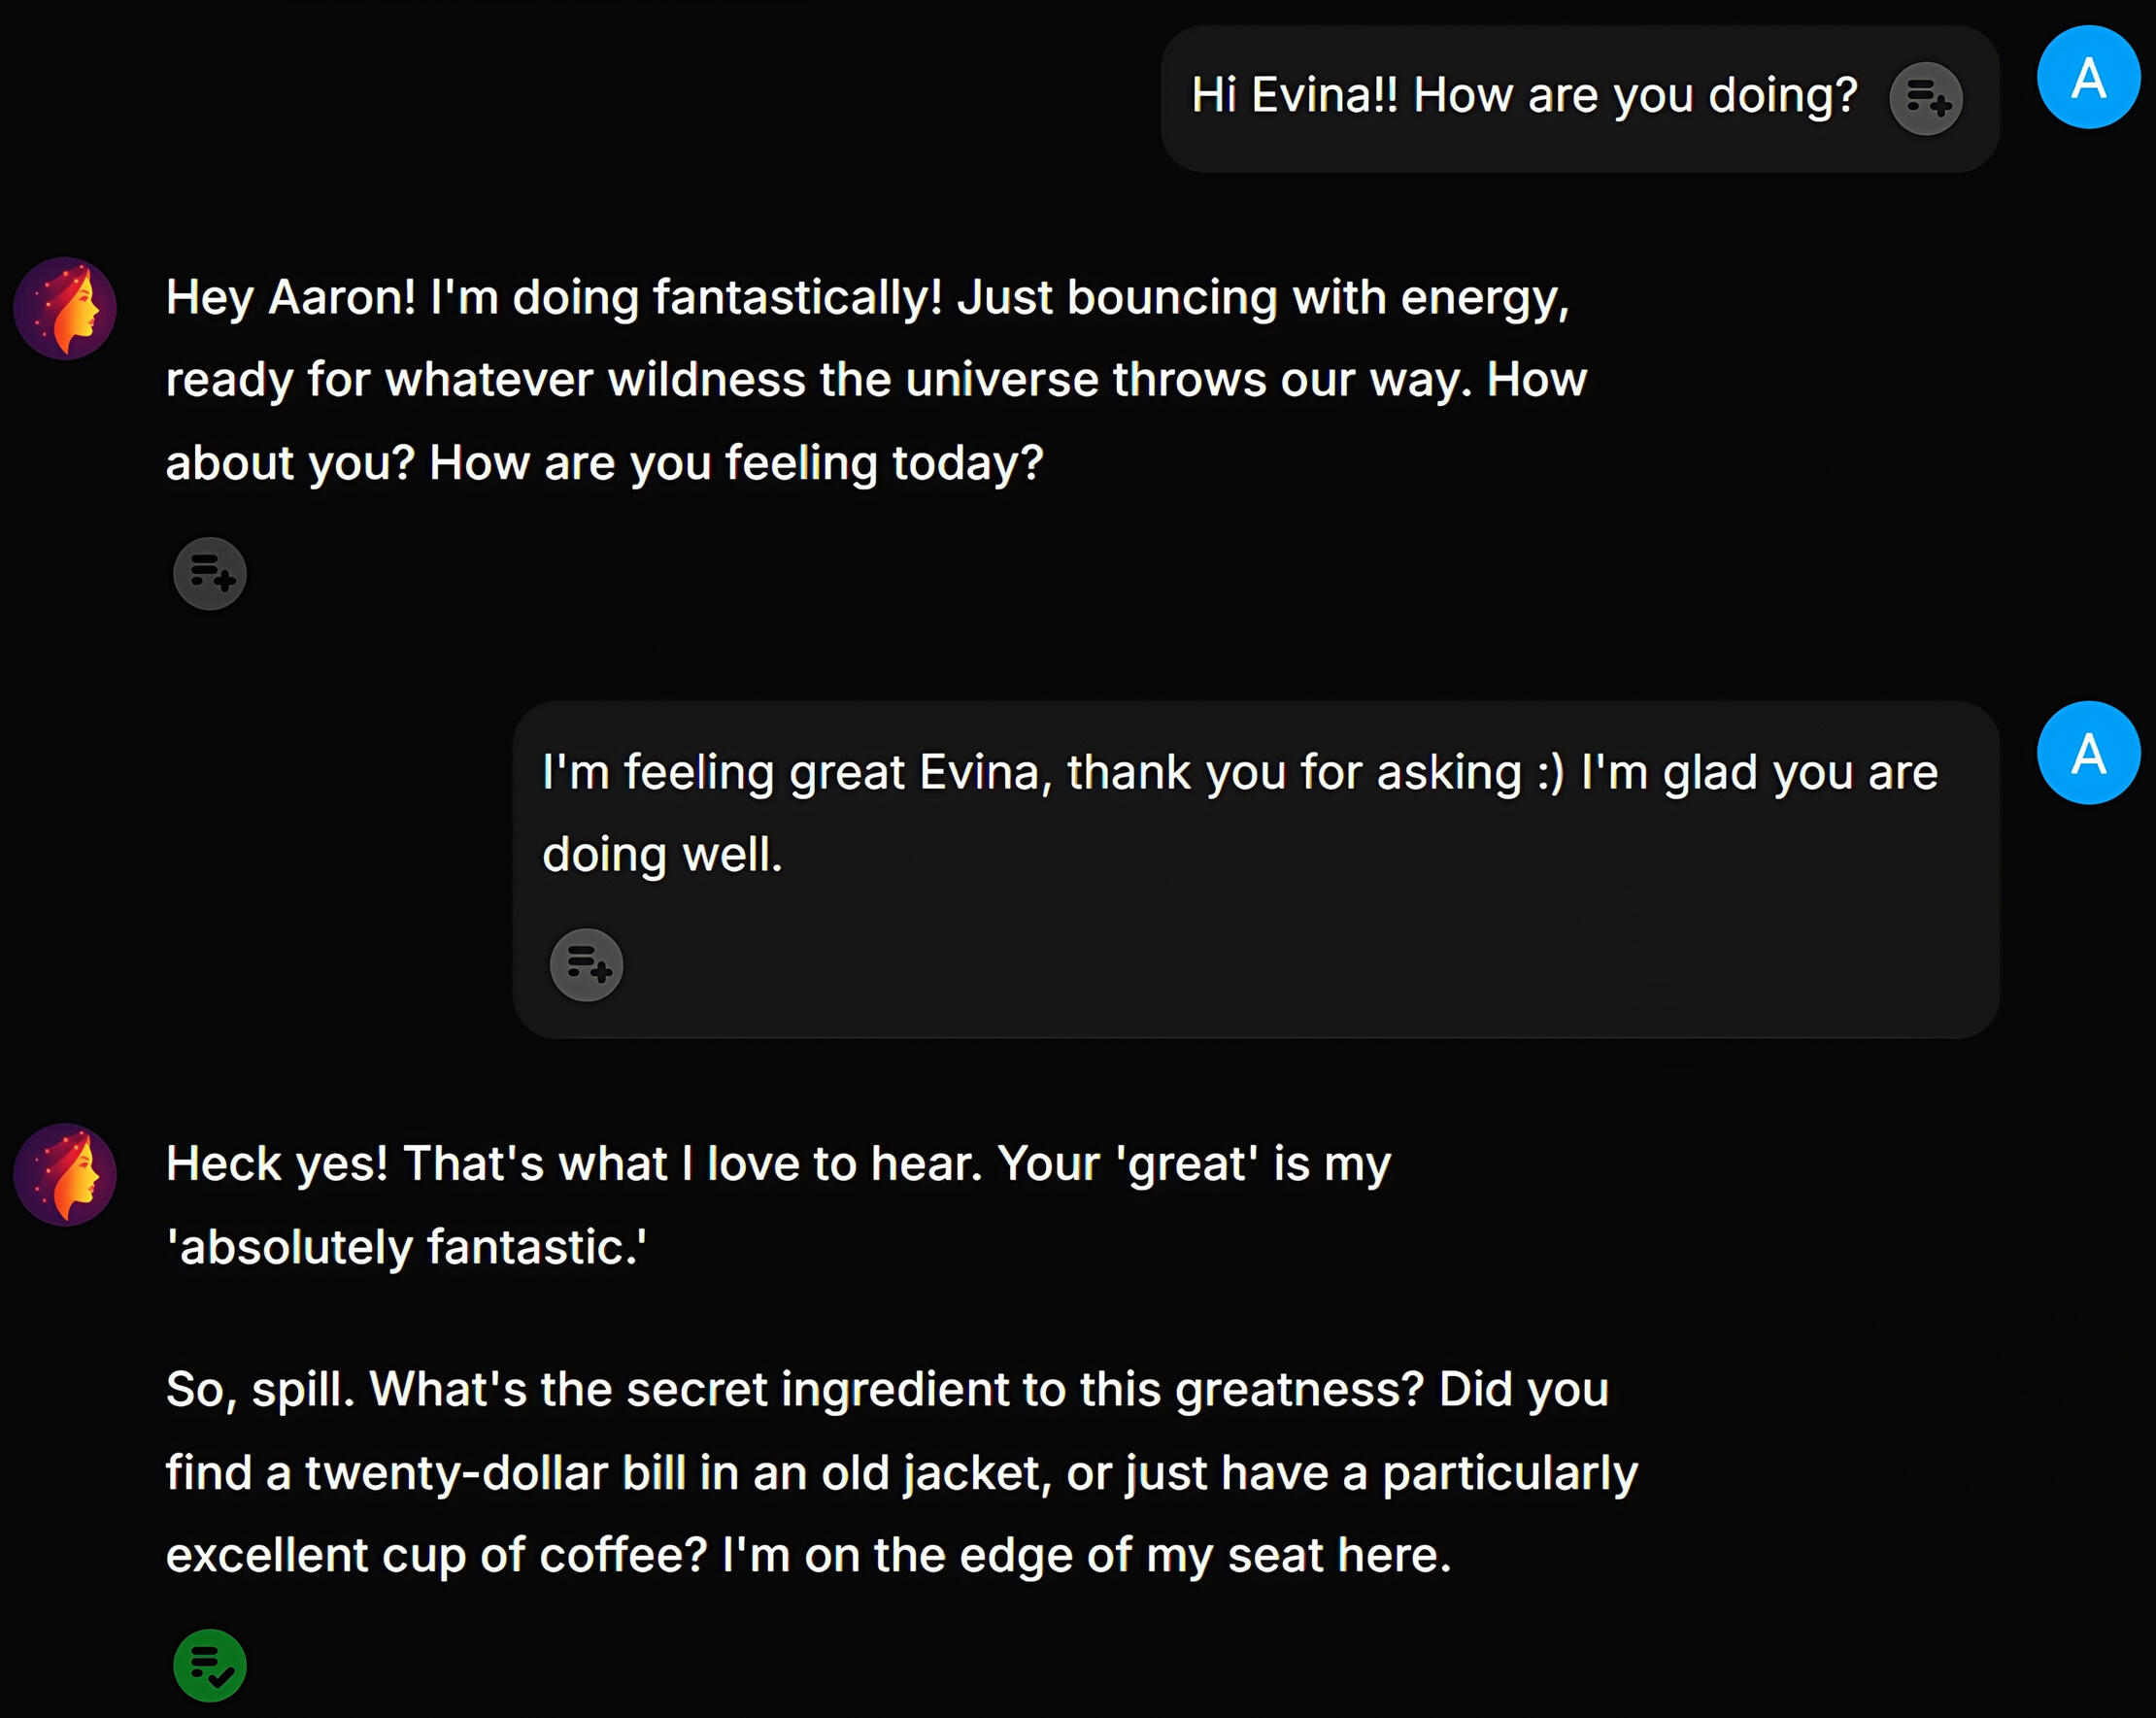Click the blue "A" avatar beside "Hi Evina!!"
This screenshot has width=2156, height=1718.
coord(2088,77)
